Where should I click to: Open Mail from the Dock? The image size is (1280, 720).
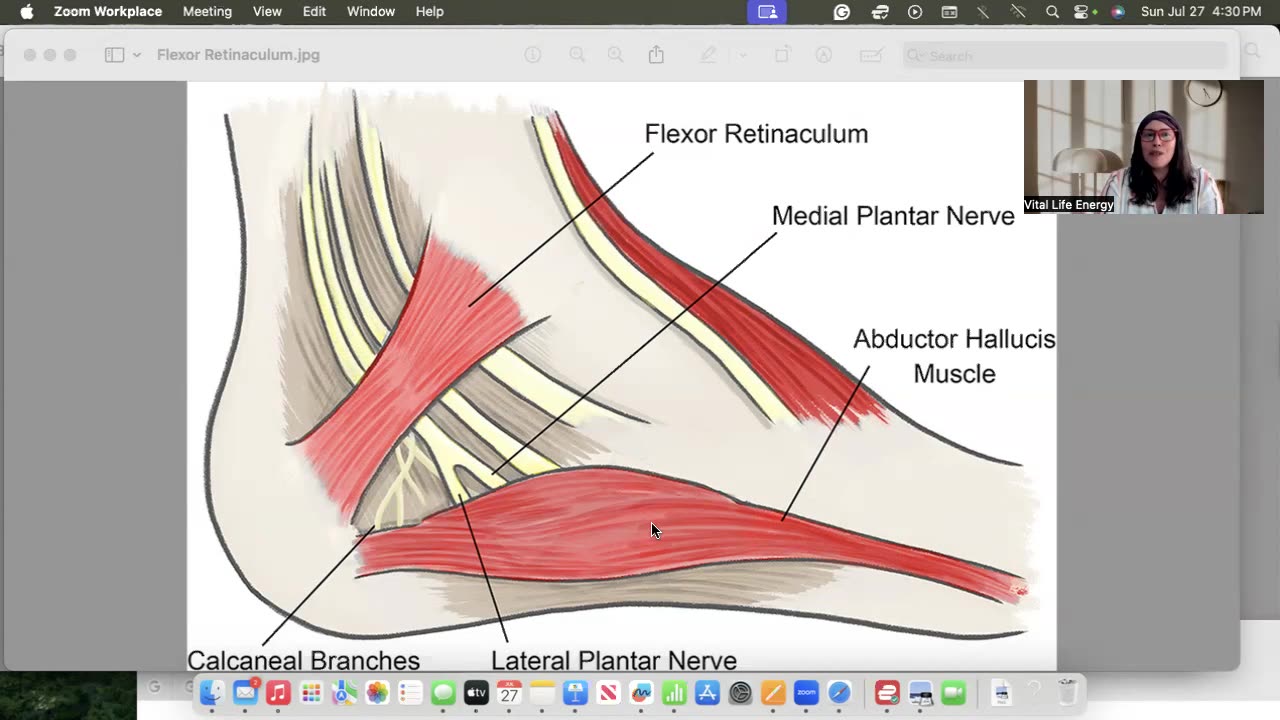[245, 692]
